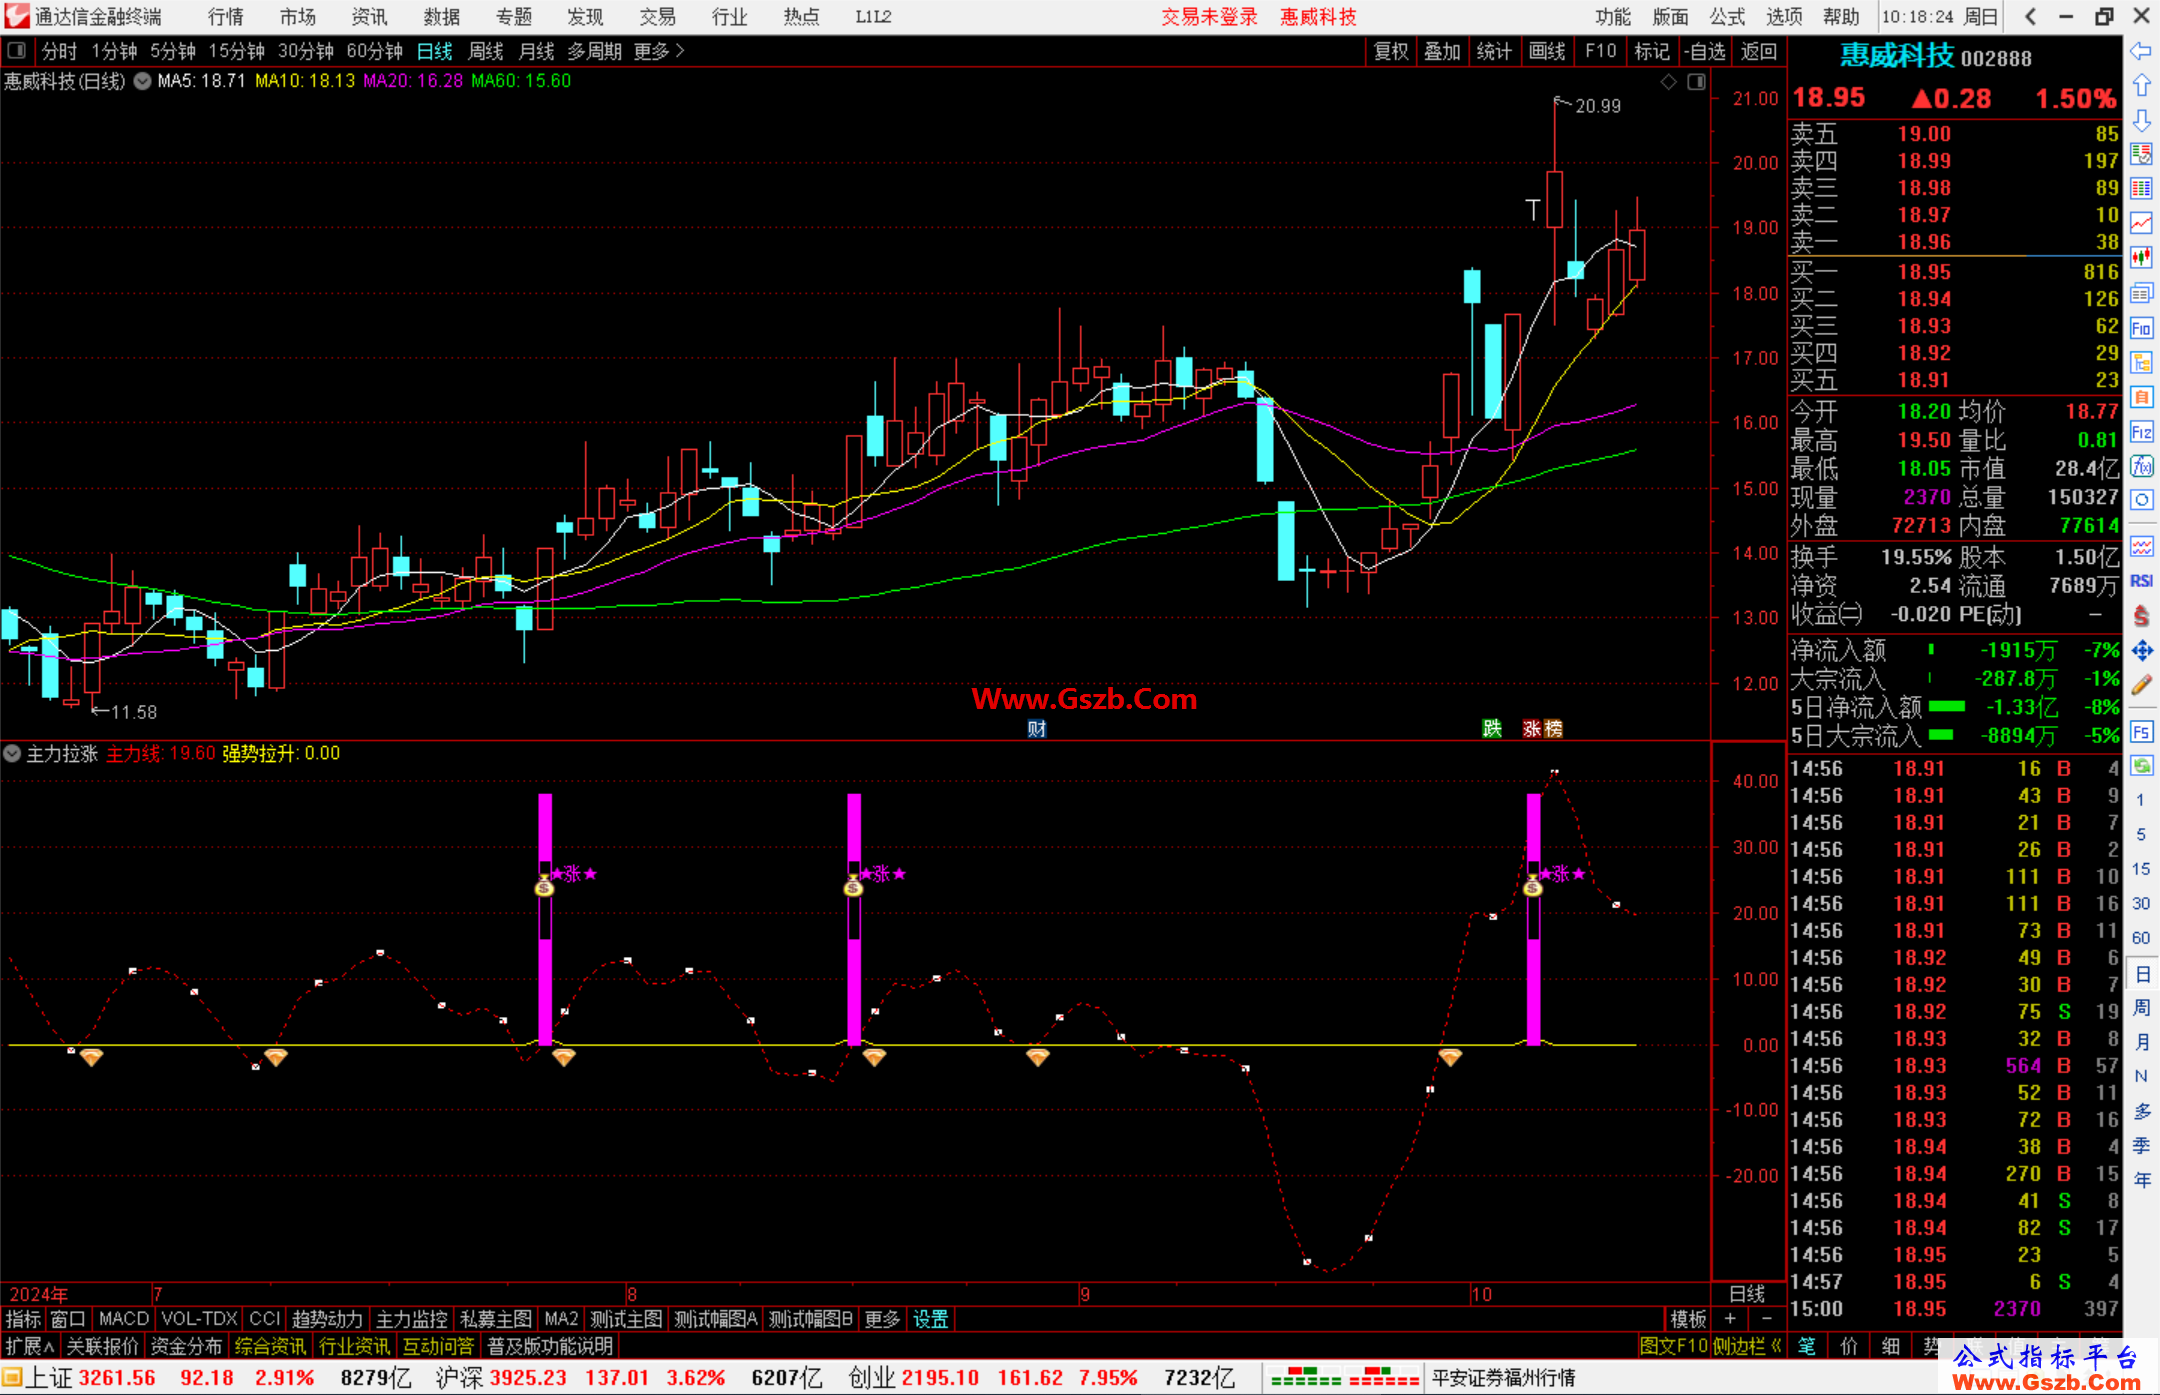Select the 笔 tick tab below the trade list

[1806, 1346]
